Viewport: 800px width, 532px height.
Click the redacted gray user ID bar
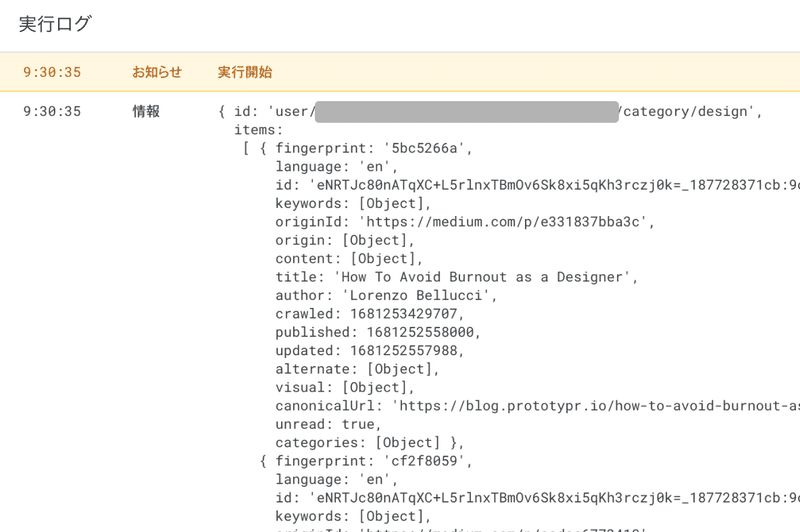467,112
